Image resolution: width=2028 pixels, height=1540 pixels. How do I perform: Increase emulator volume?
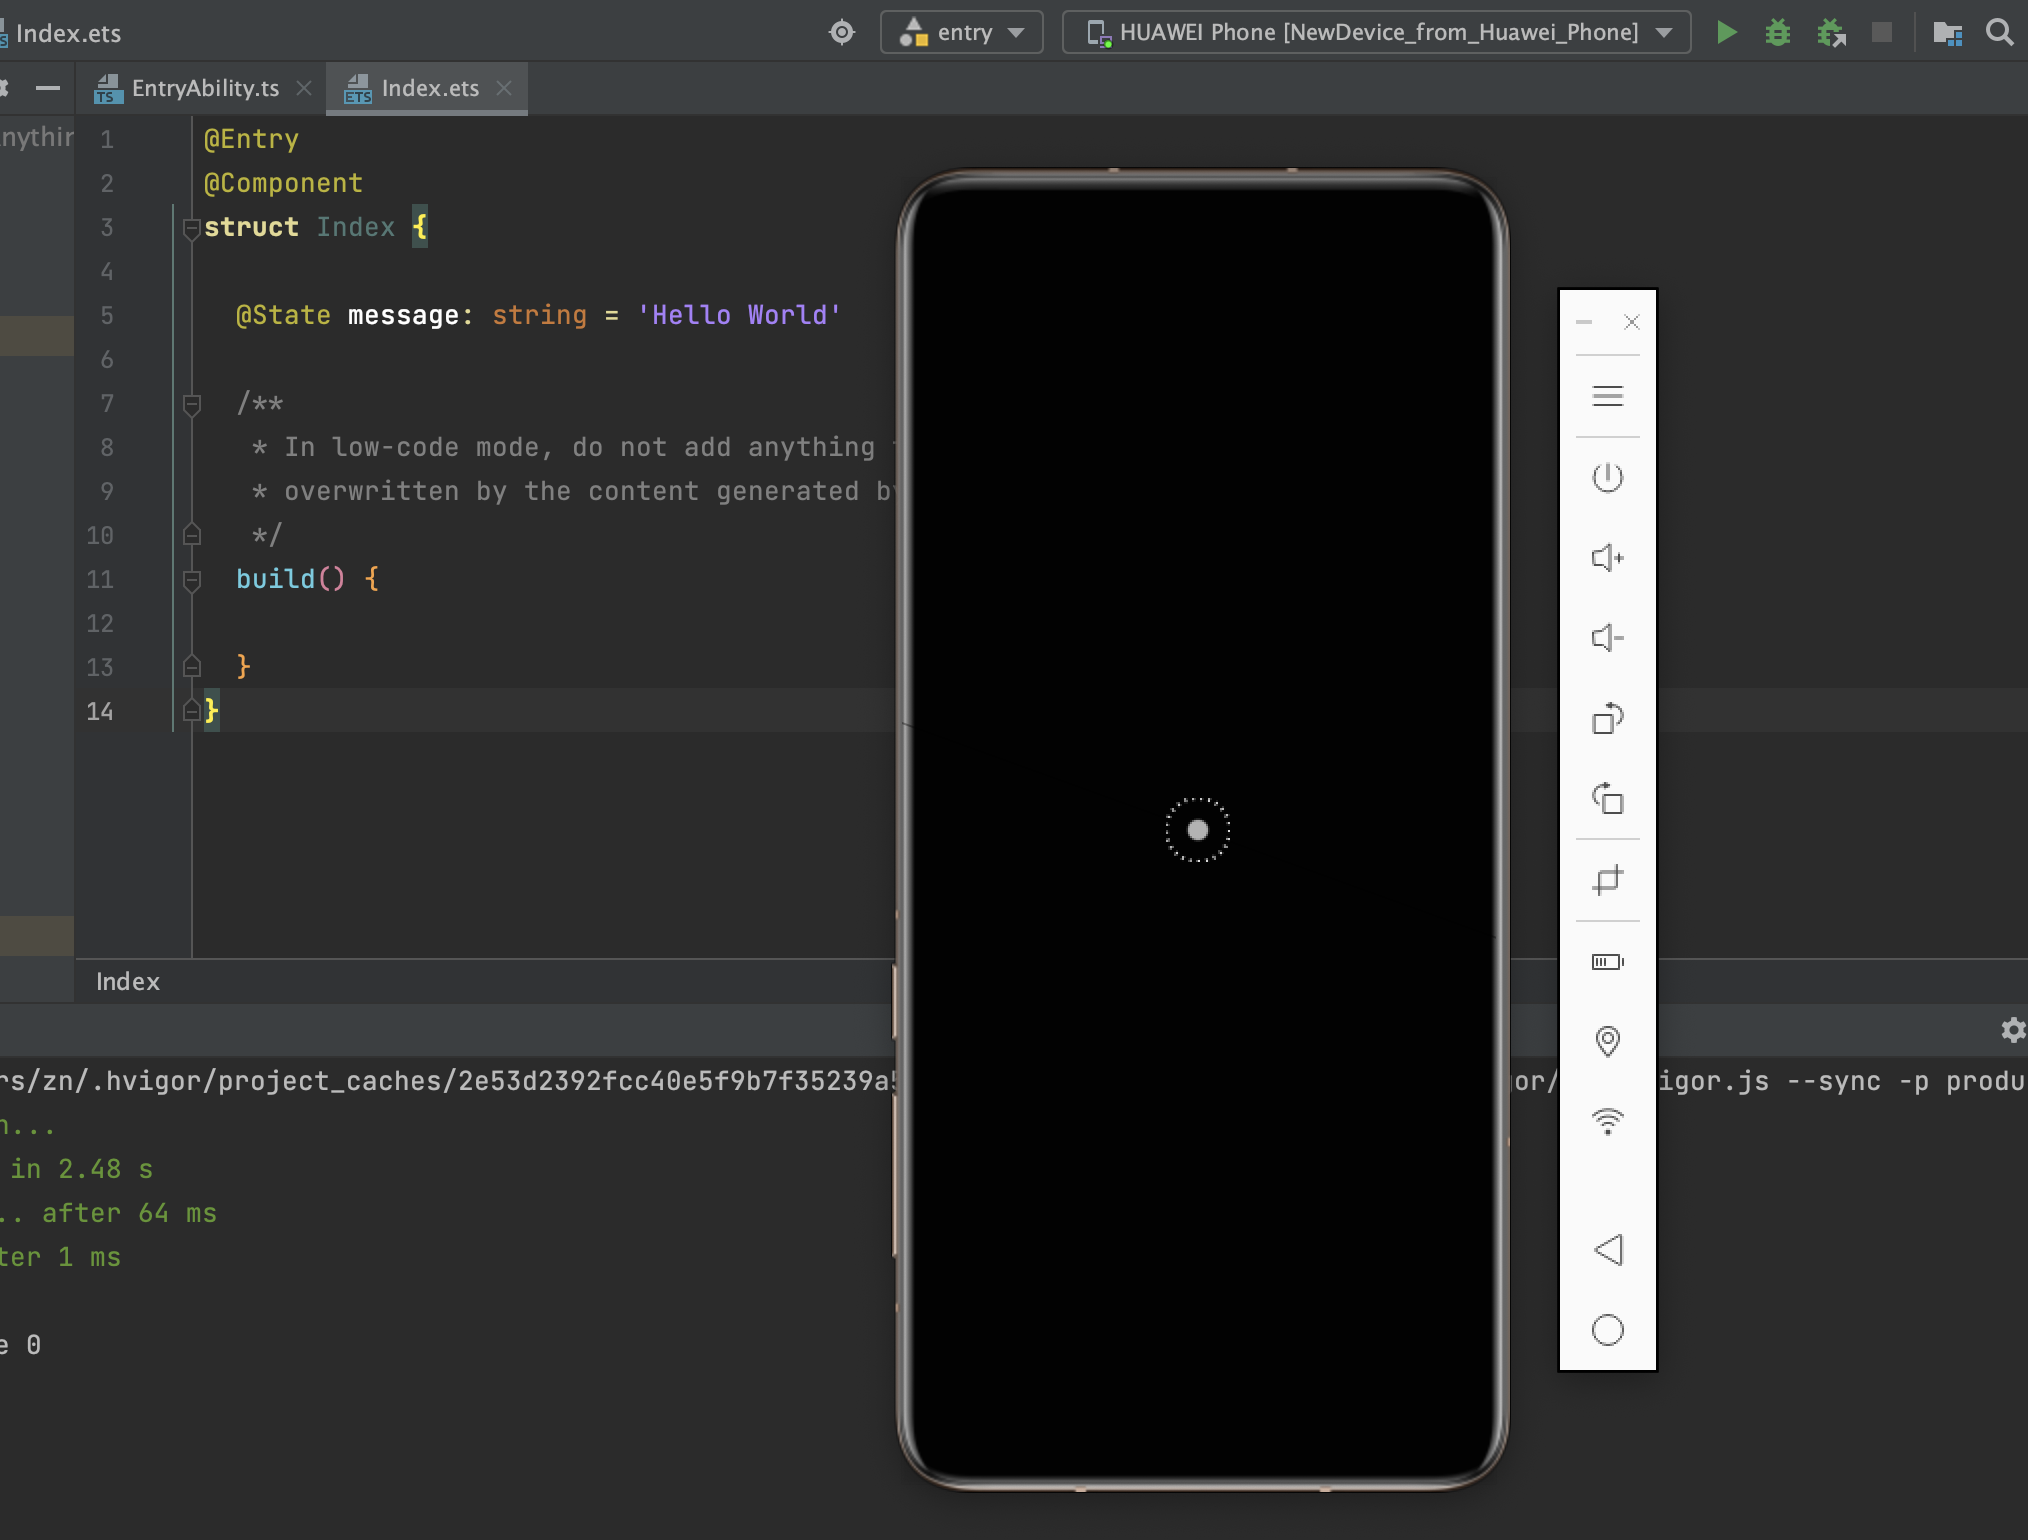[x=1607, y=557]
